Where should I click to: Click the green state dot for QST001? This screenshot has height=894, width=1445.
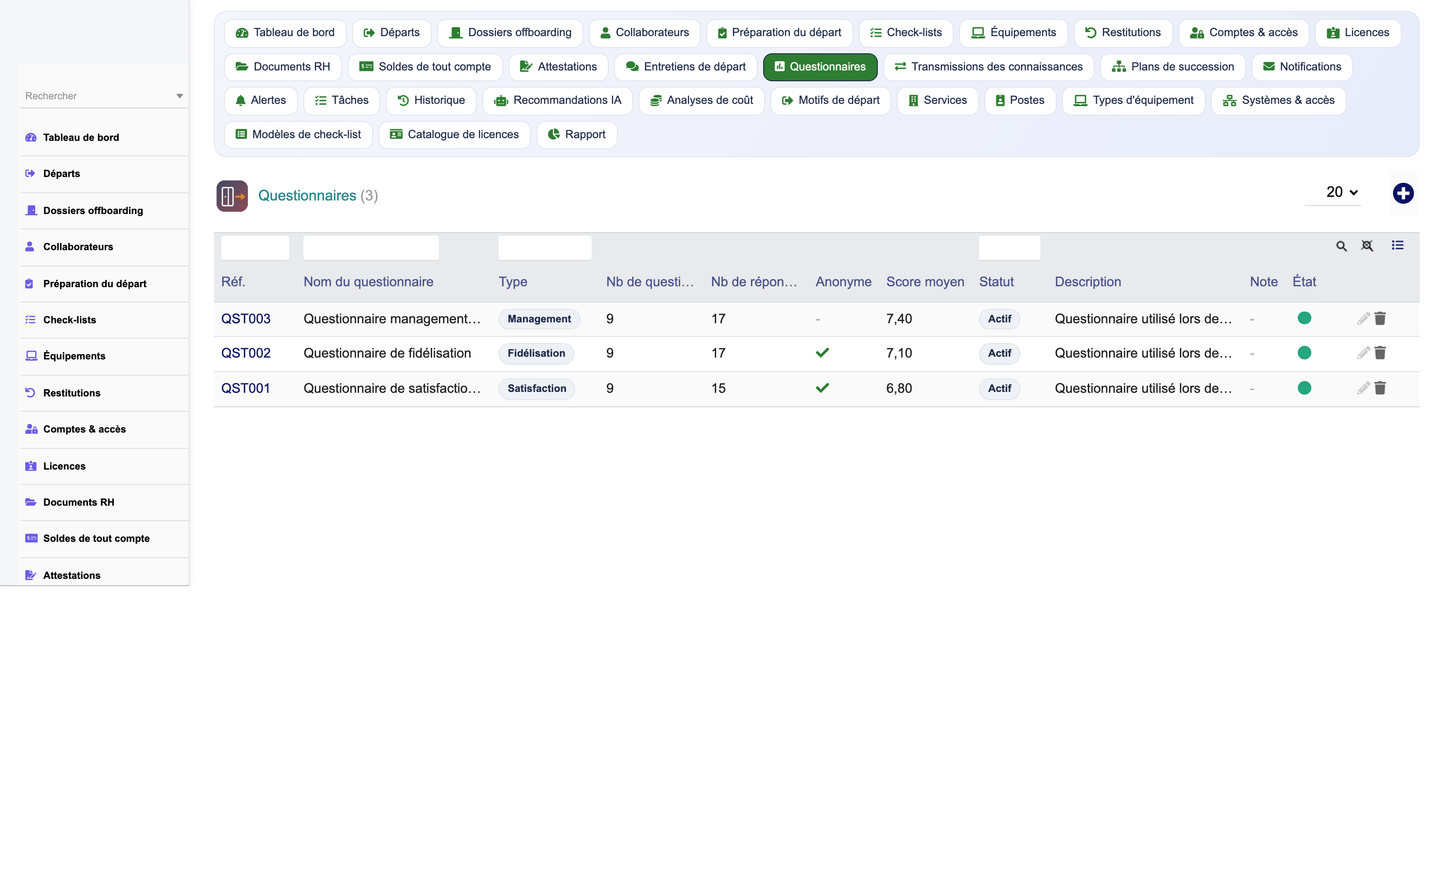1304,388
